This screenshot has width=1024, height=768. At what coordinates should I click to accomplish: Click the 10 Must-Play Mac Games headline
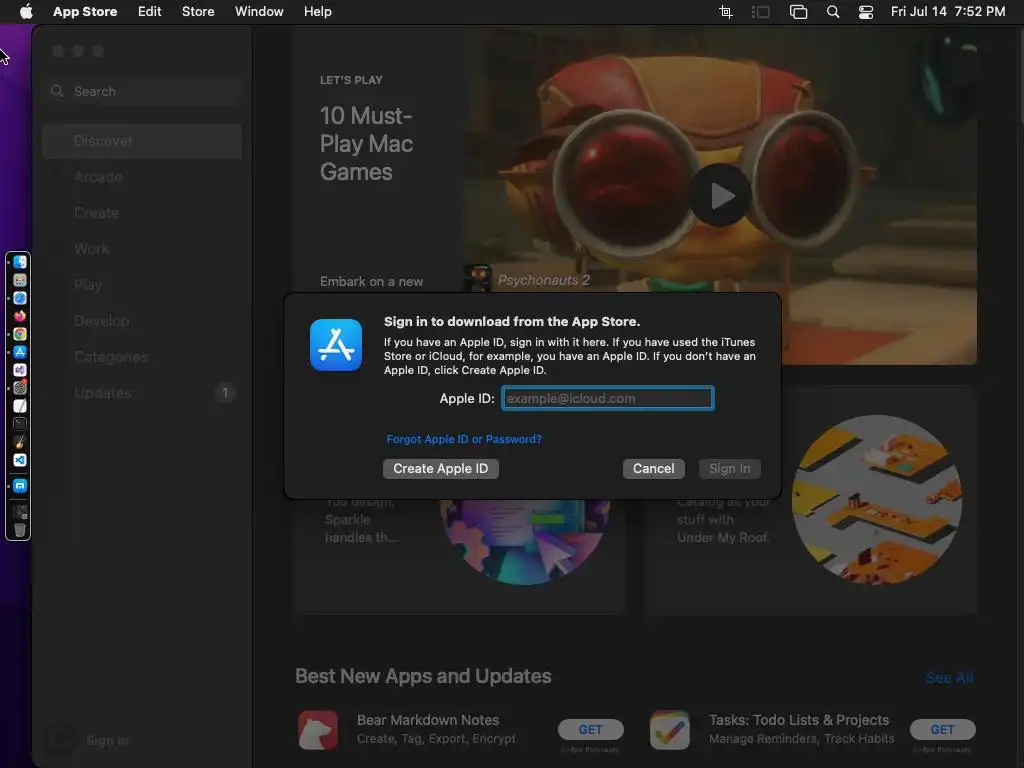tap(366, 144)
